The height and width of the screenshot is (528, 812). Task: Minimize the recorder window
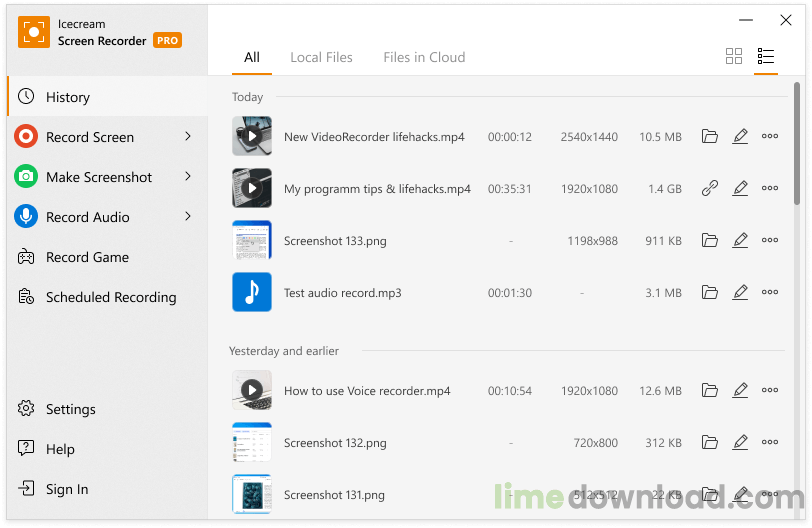746,20
